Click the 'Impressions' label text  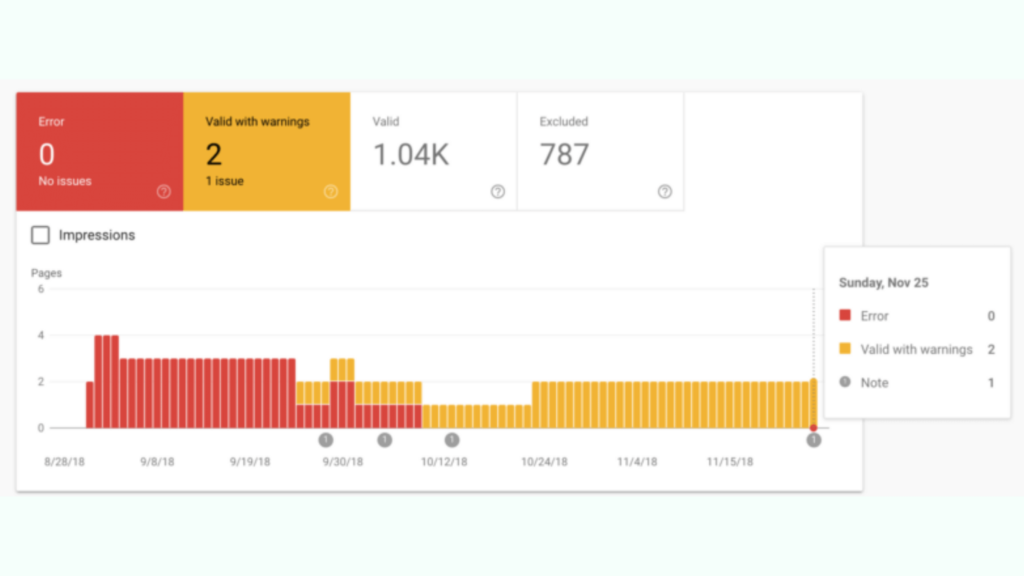tap(97, 235)
